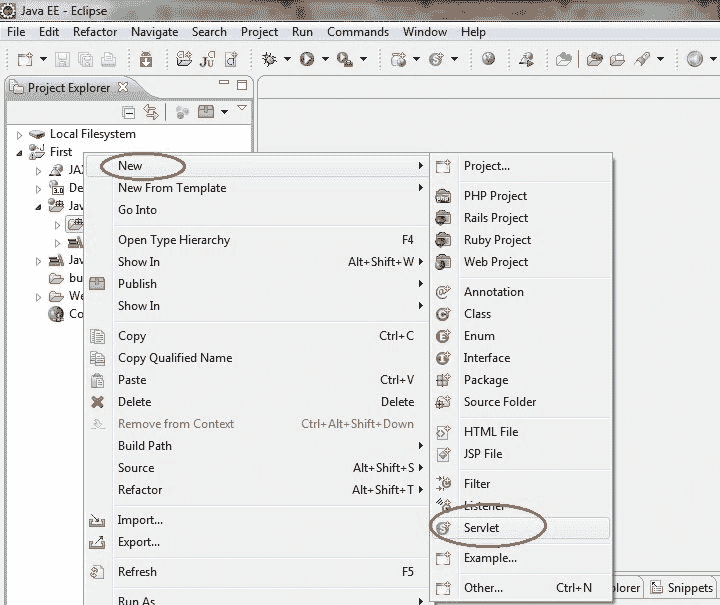Open dropdown arrow next to External Tools
720x605 pixels.
363,59
